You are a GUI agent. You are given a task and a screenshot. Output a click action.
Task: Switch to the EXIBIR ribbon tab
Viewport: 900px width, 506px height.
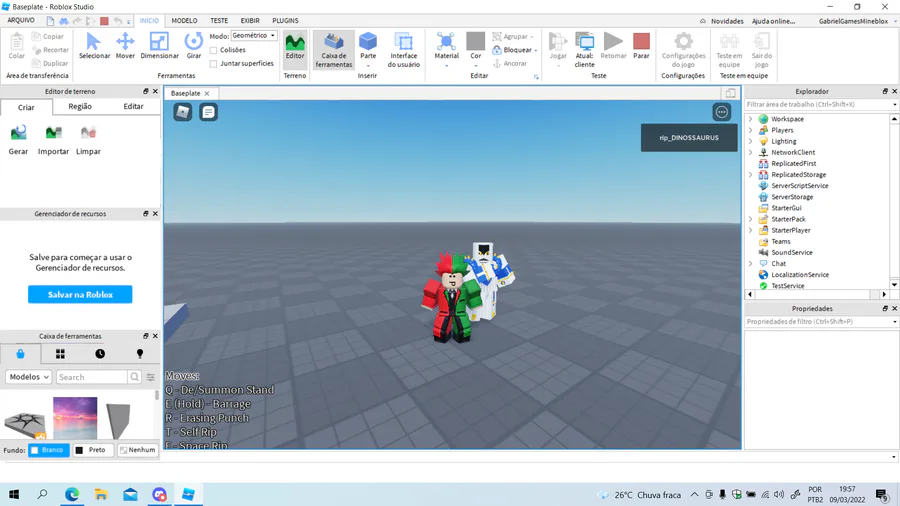coord(250,21)
